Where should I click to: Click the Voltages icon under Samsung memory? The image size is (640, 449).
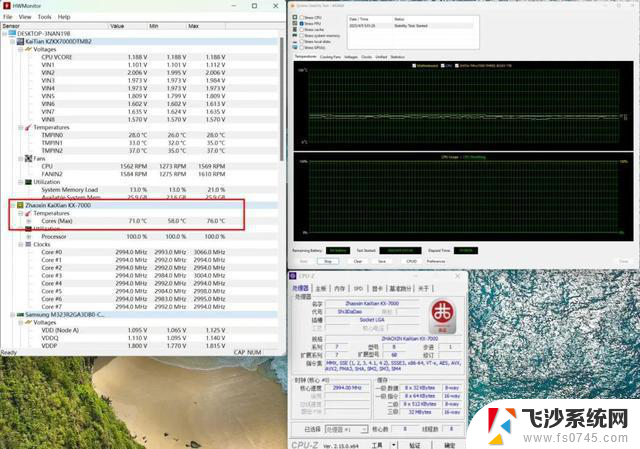point(28,322)
